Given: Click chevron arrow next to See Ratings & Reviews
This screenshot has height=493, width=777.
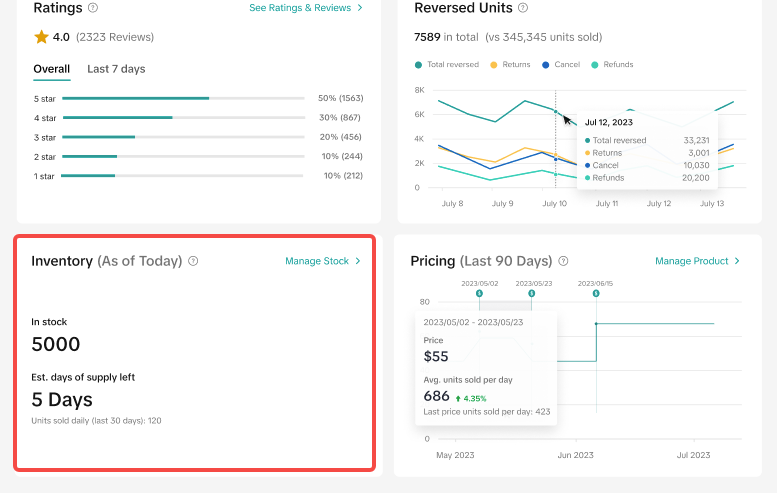Looking at the screenshot, I should (x=360, y=8).
